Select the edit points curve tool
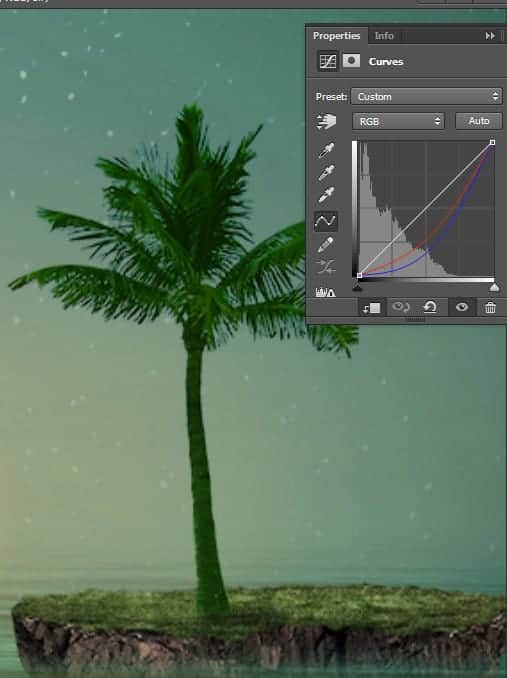This screenshot has height=678, width=507. point(325,221)
